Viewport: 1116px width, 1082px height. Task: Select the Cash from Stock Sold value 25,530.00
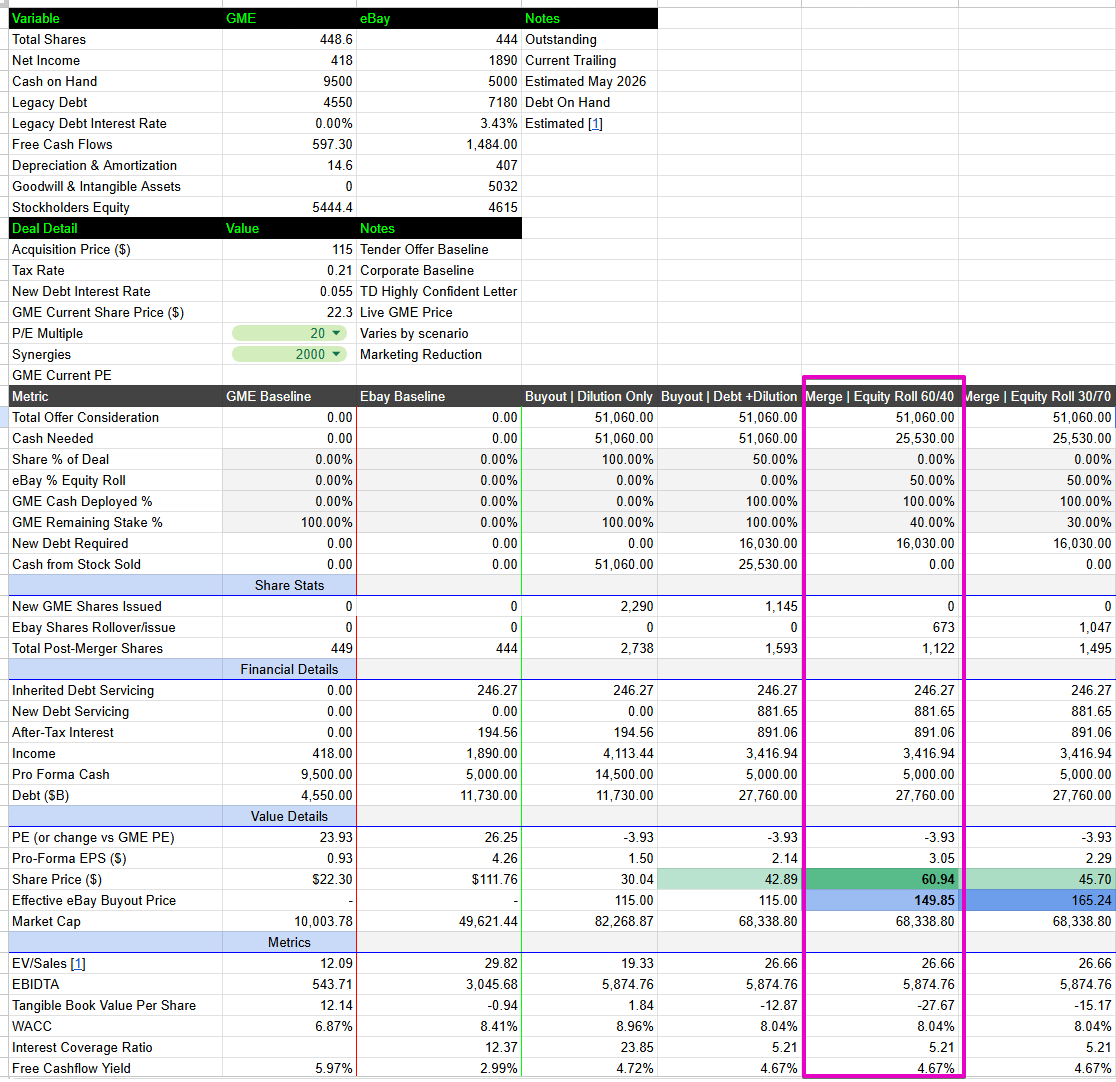pyautogui.click(x=729, y=564)
